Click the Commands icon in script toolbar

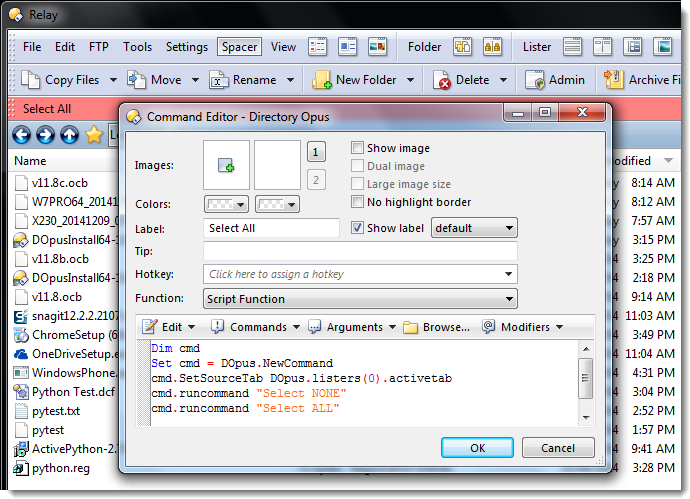click(217, 327)
